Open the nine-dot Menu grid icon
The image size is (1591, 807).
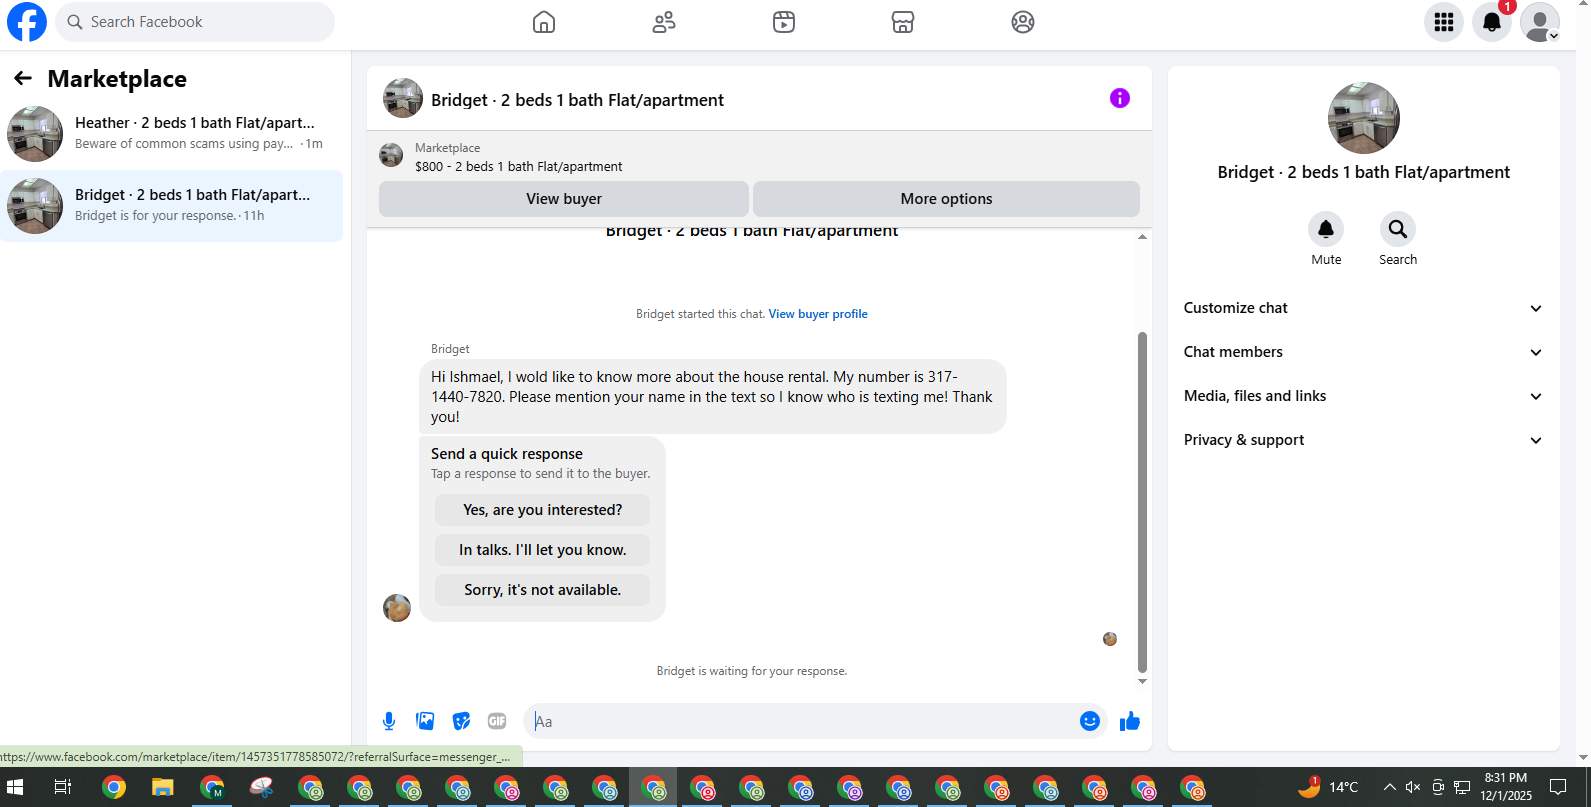[1444, 22]
